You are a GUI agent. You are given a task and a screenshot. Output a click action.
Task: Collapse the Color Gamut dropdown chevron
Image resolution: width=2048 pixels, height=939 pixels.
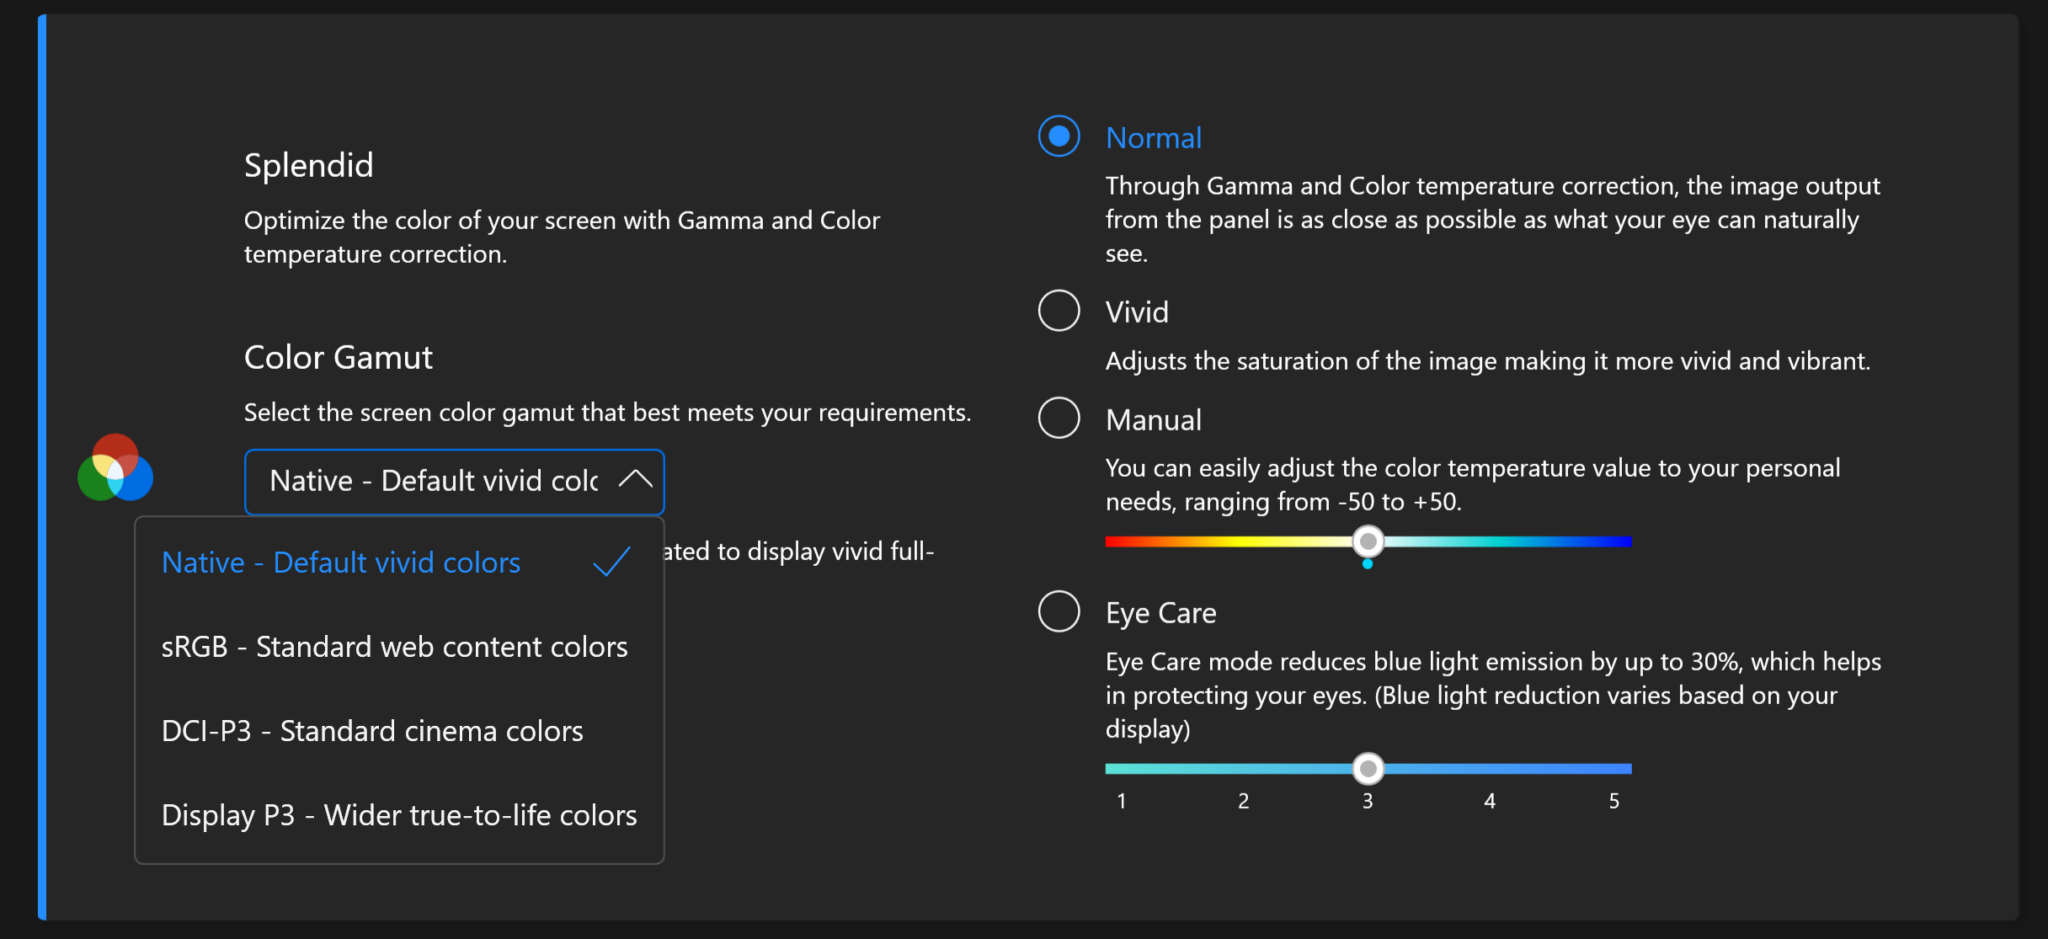[635, 480]
